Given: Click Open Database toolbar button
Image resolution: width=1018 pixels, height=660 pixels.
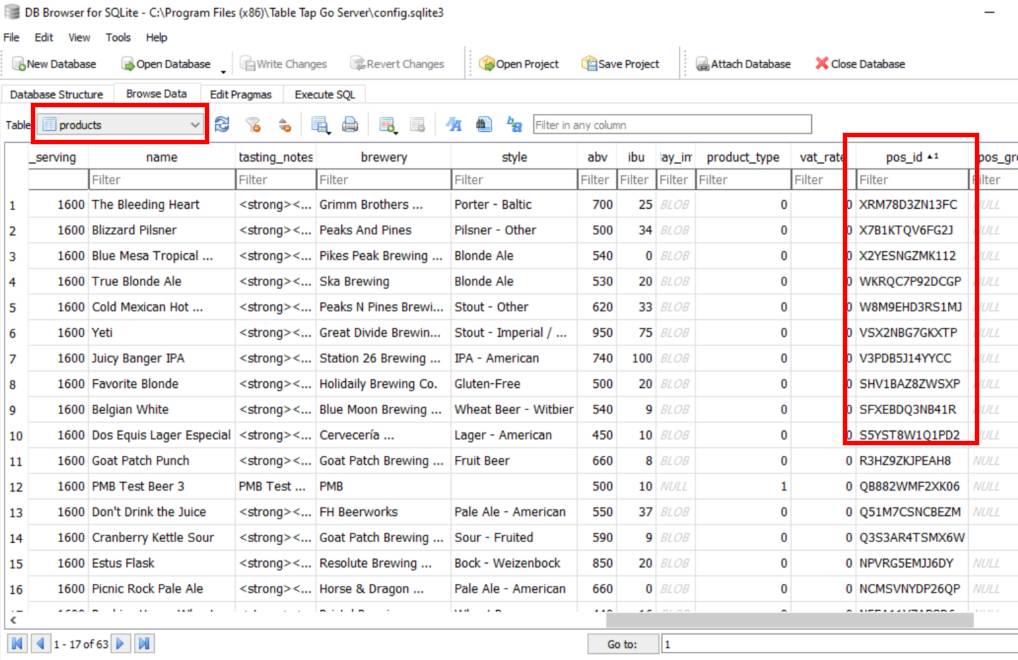Looking at the screenshot, I should [x=166, y=64].
